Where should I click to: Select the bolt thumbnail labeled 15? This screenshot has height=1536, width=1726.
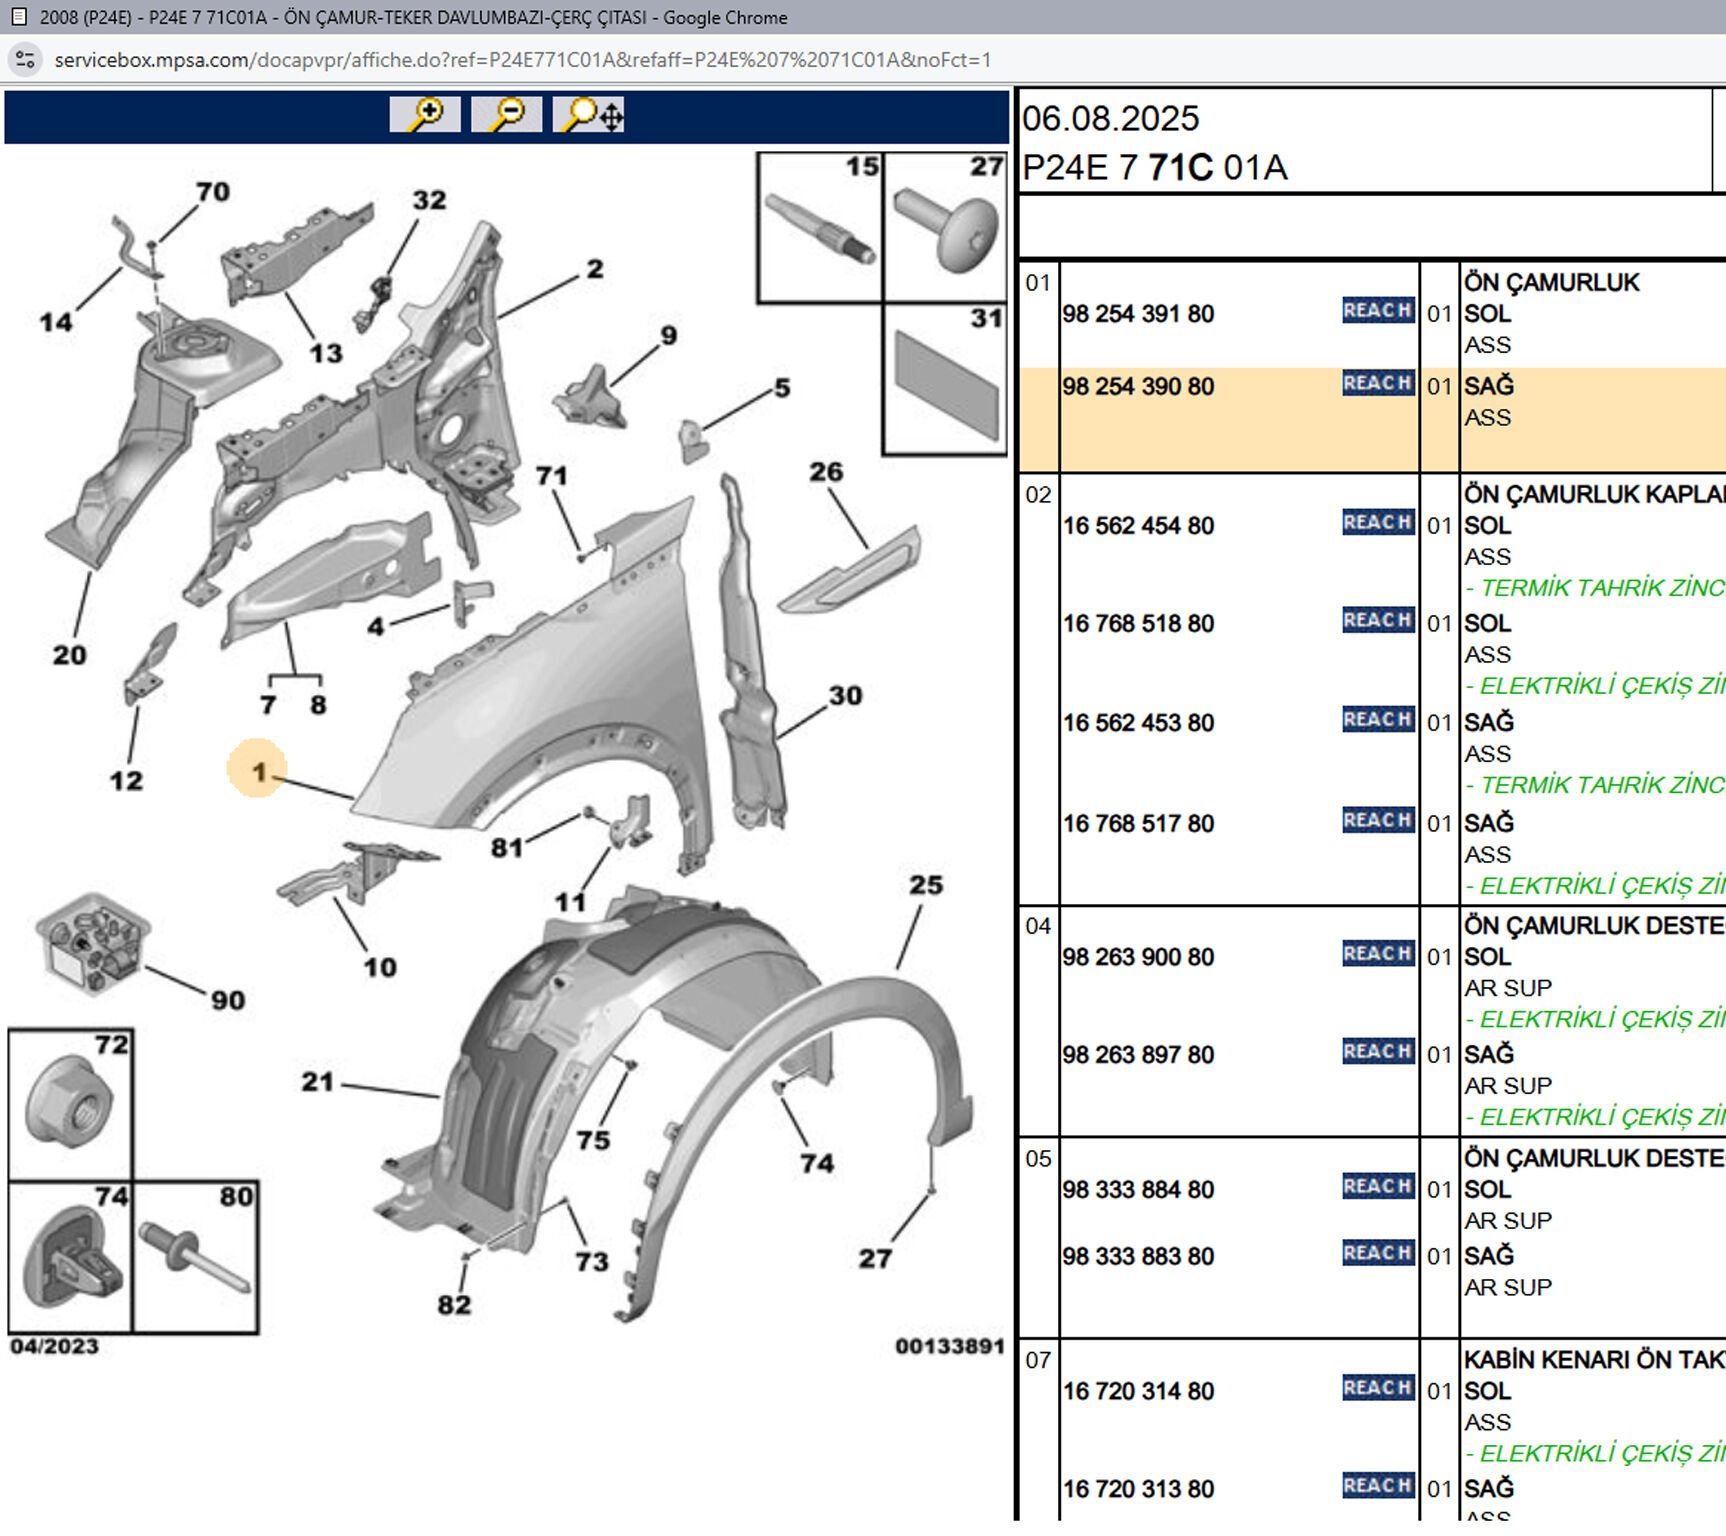tap(820, 228)
